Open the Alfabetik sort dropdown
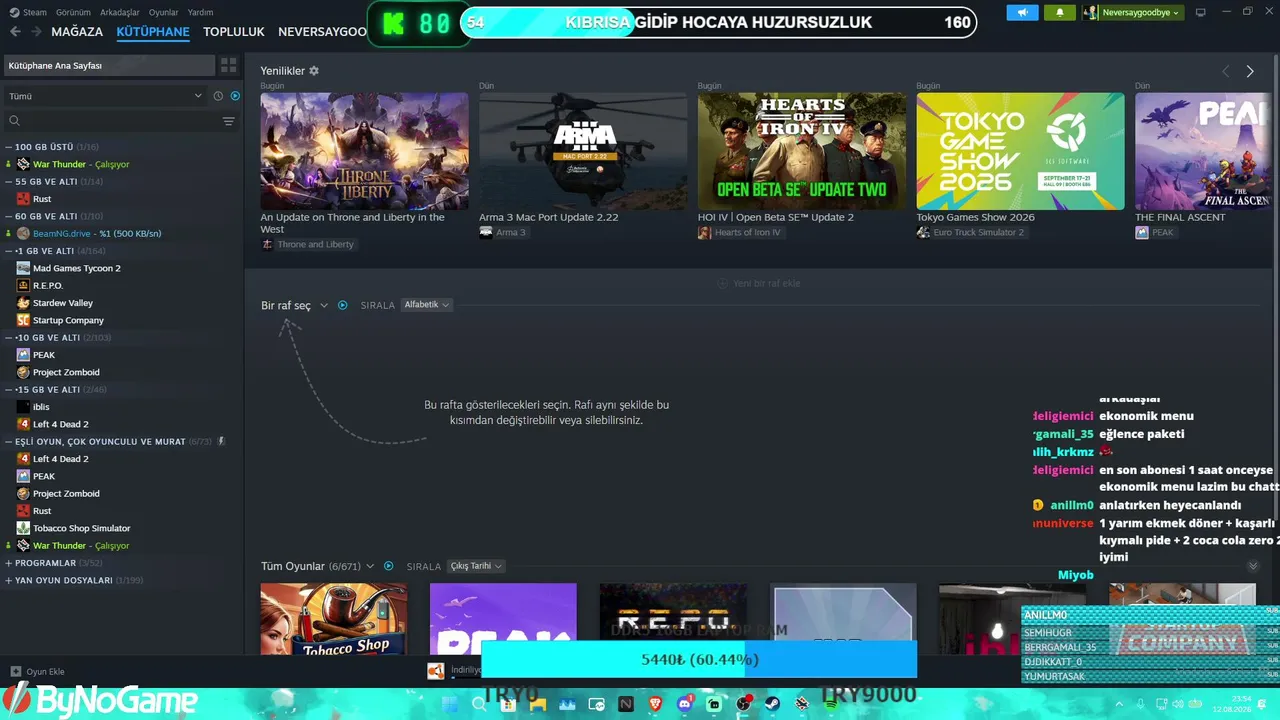This screenshot has width=1280, height=720. pyautogui.click(x=427, y=305)
